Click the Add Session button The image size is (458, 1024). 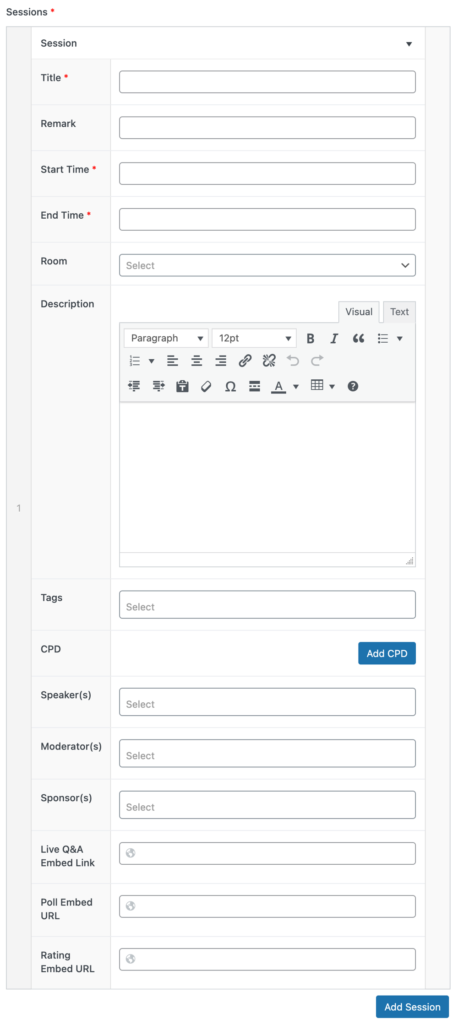[412, 1007]
